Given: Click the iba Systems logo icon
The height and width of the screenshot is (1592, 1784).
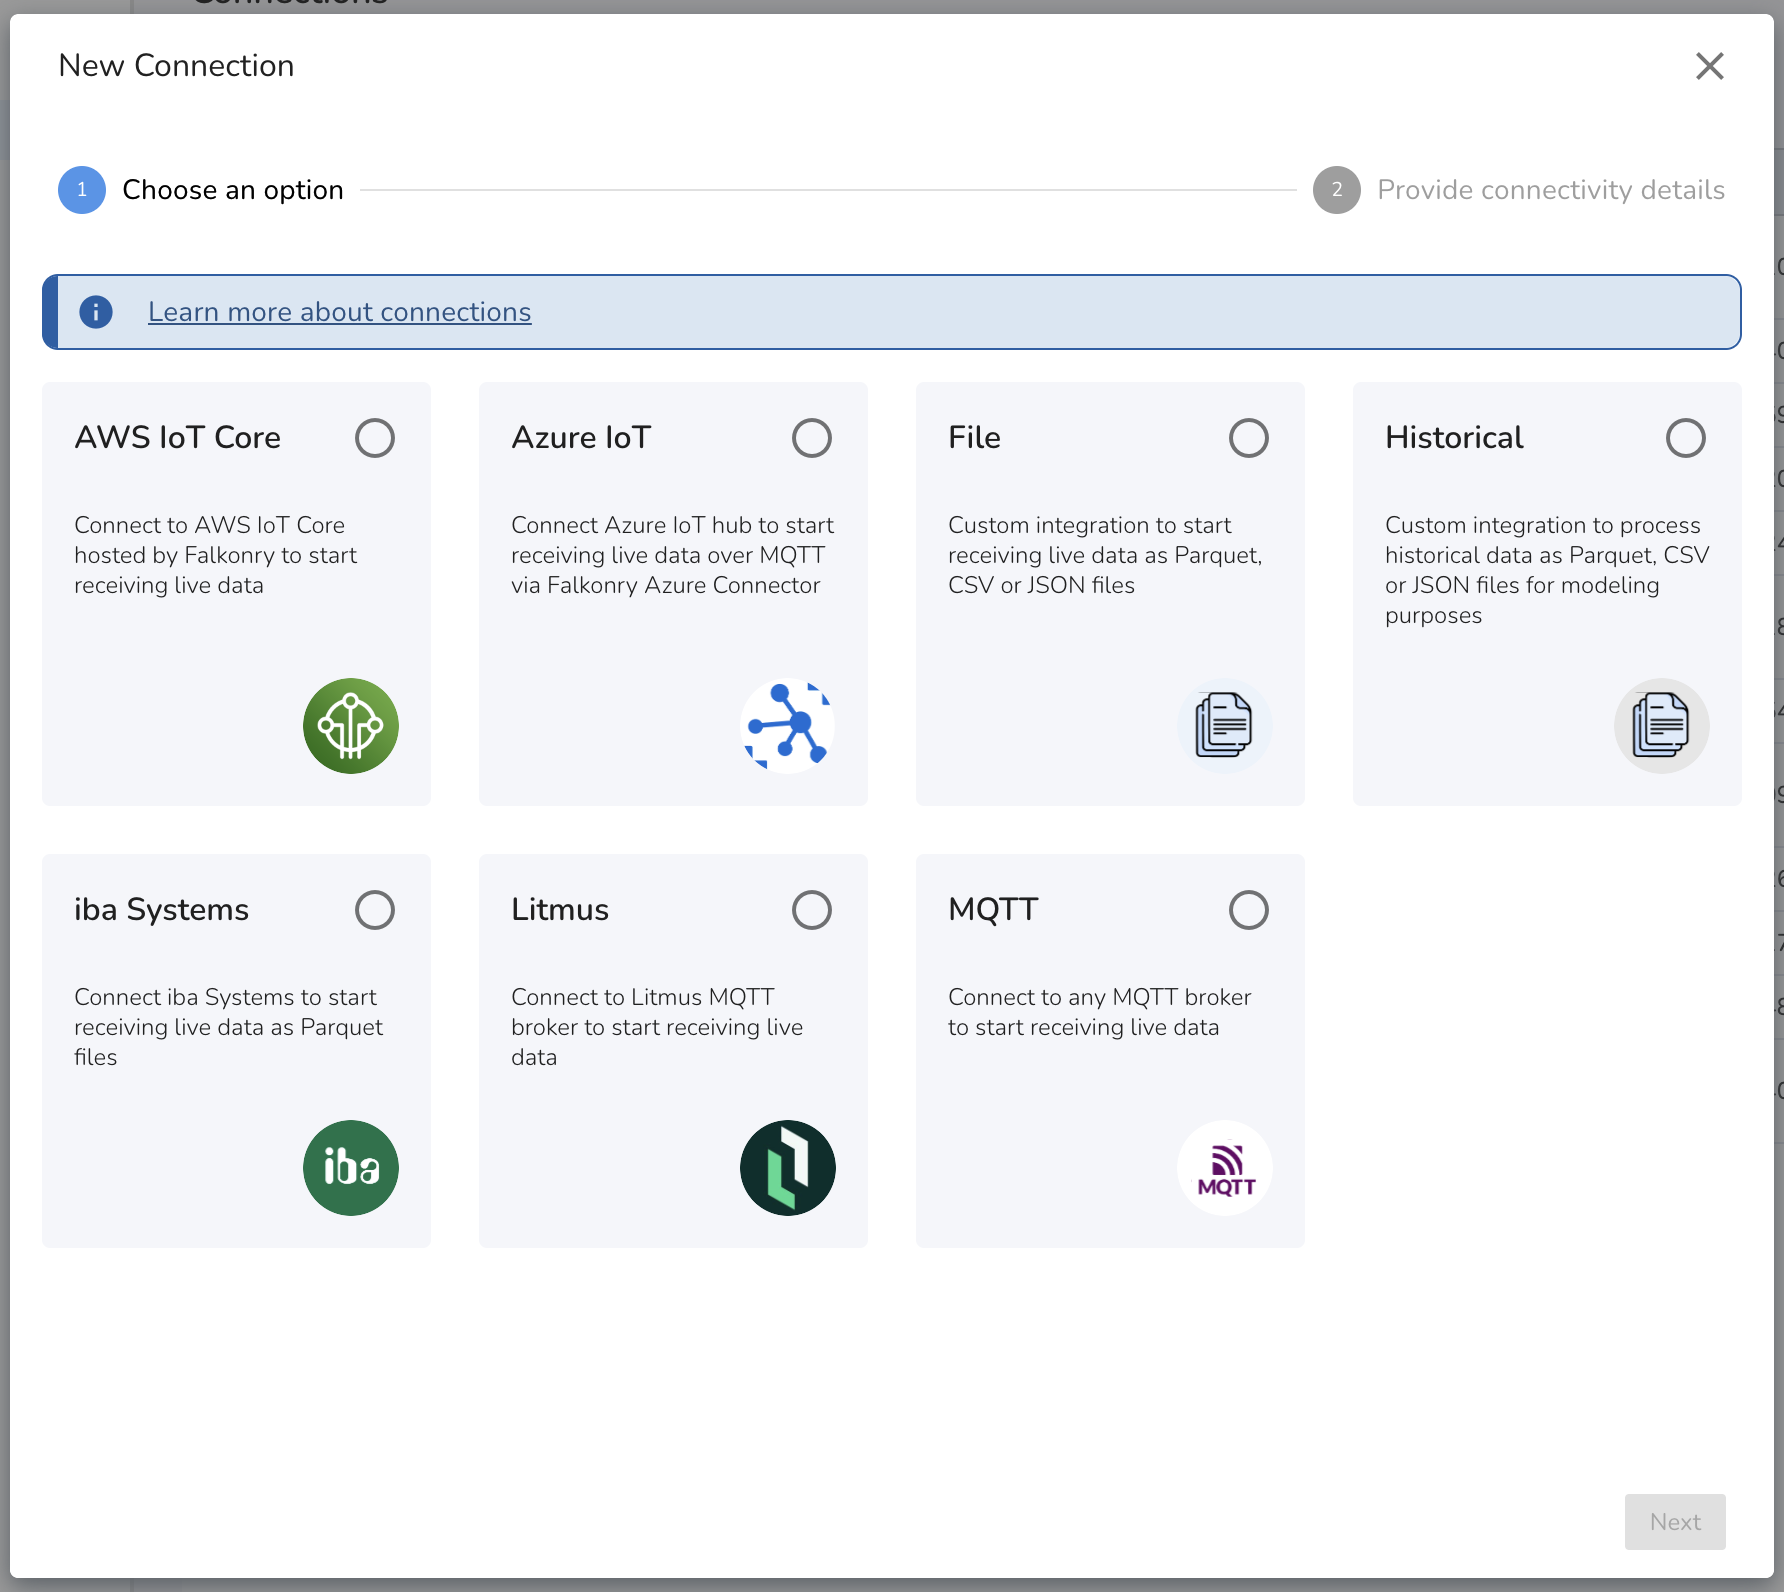Looking at the screenshot, I should [351, 1168].
